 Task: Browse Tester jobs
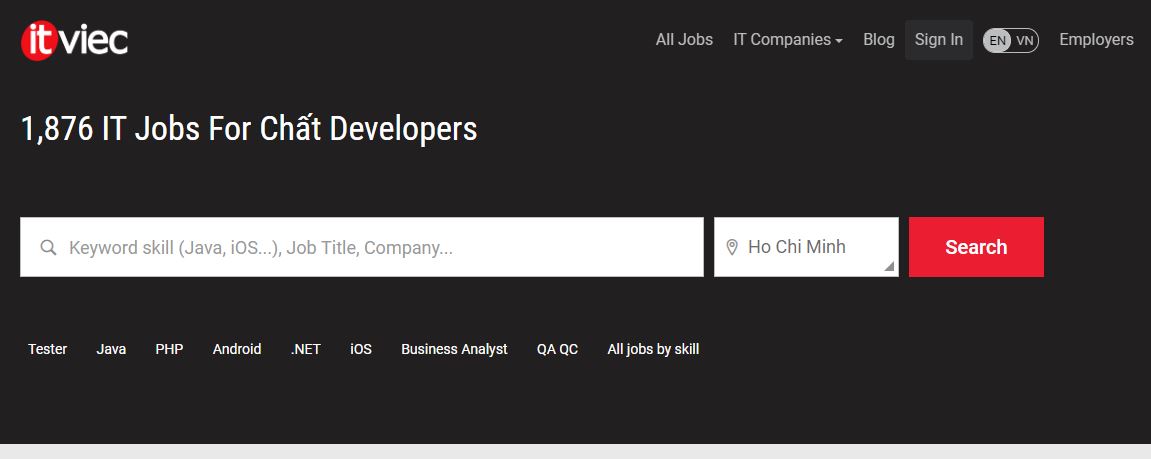[x=48, y=349]
